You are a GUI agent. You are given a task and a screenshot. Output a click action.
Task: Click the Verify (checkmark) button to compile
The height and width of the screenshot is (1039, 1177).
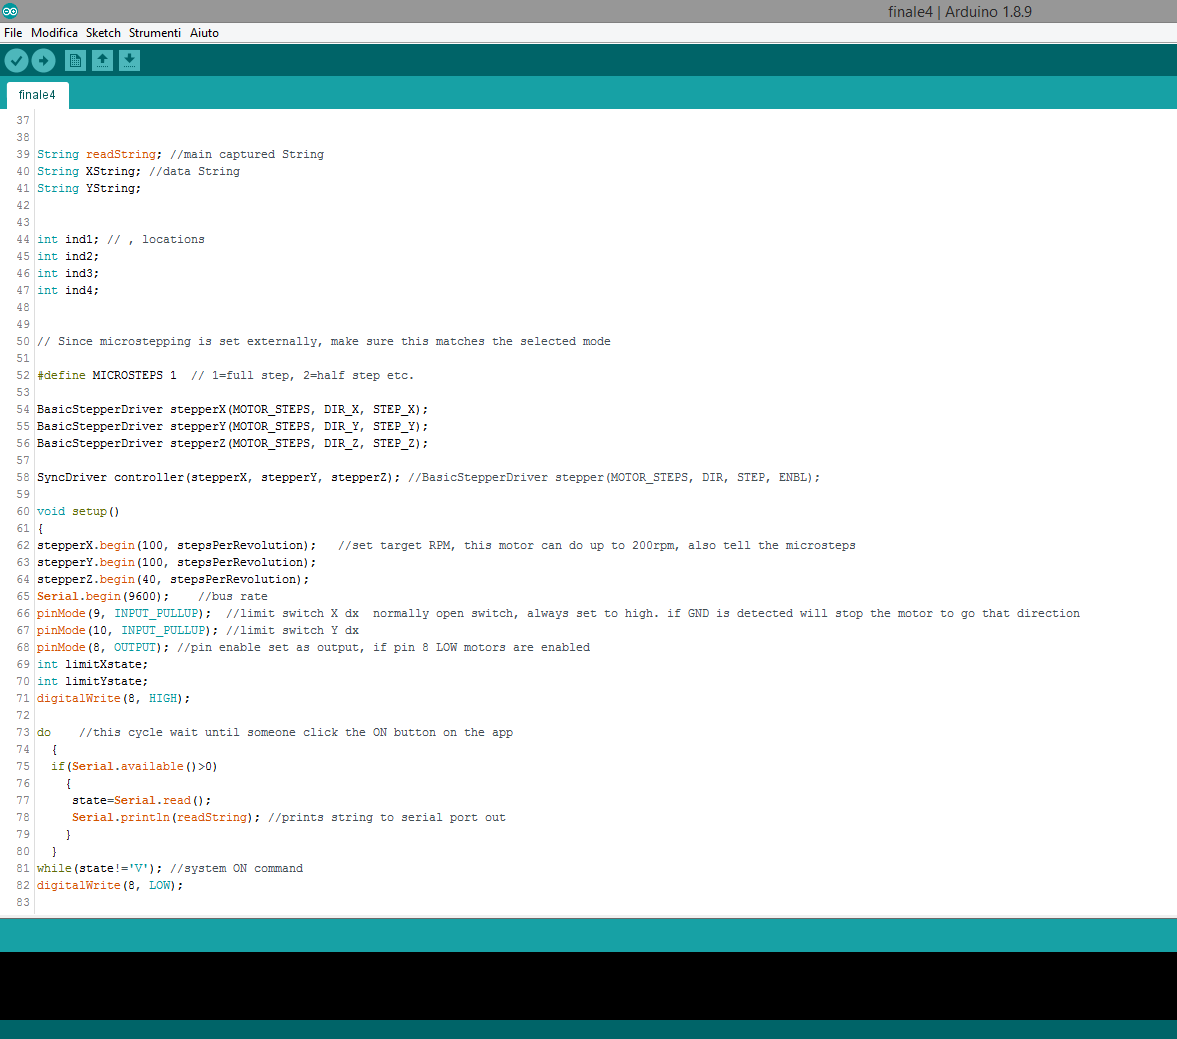click(16, 60)
